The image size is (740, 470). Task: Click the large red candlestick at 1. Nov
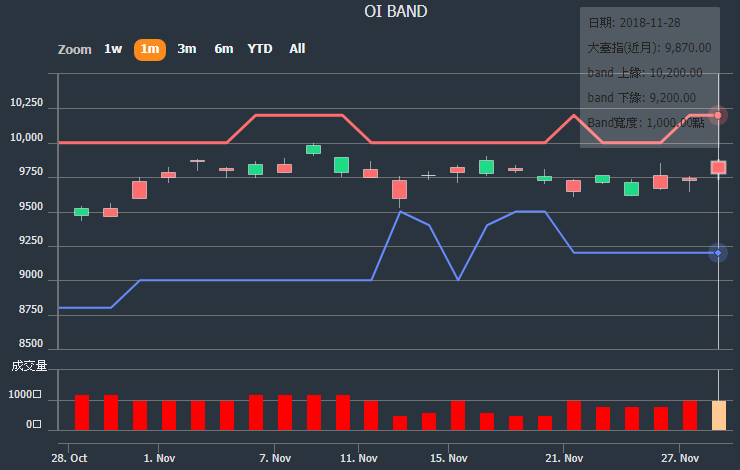point(140,190)
